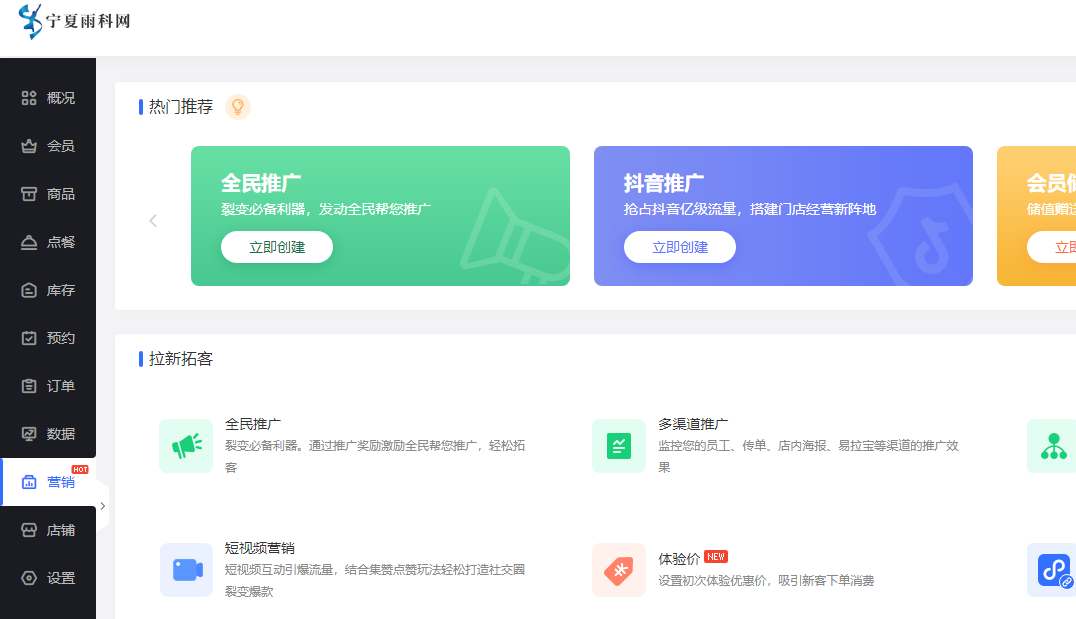Viewport: 1076px width, 619px height.
Task: Open the 数据 data icon
Action: pyautogui.click(x=29, y=434)
